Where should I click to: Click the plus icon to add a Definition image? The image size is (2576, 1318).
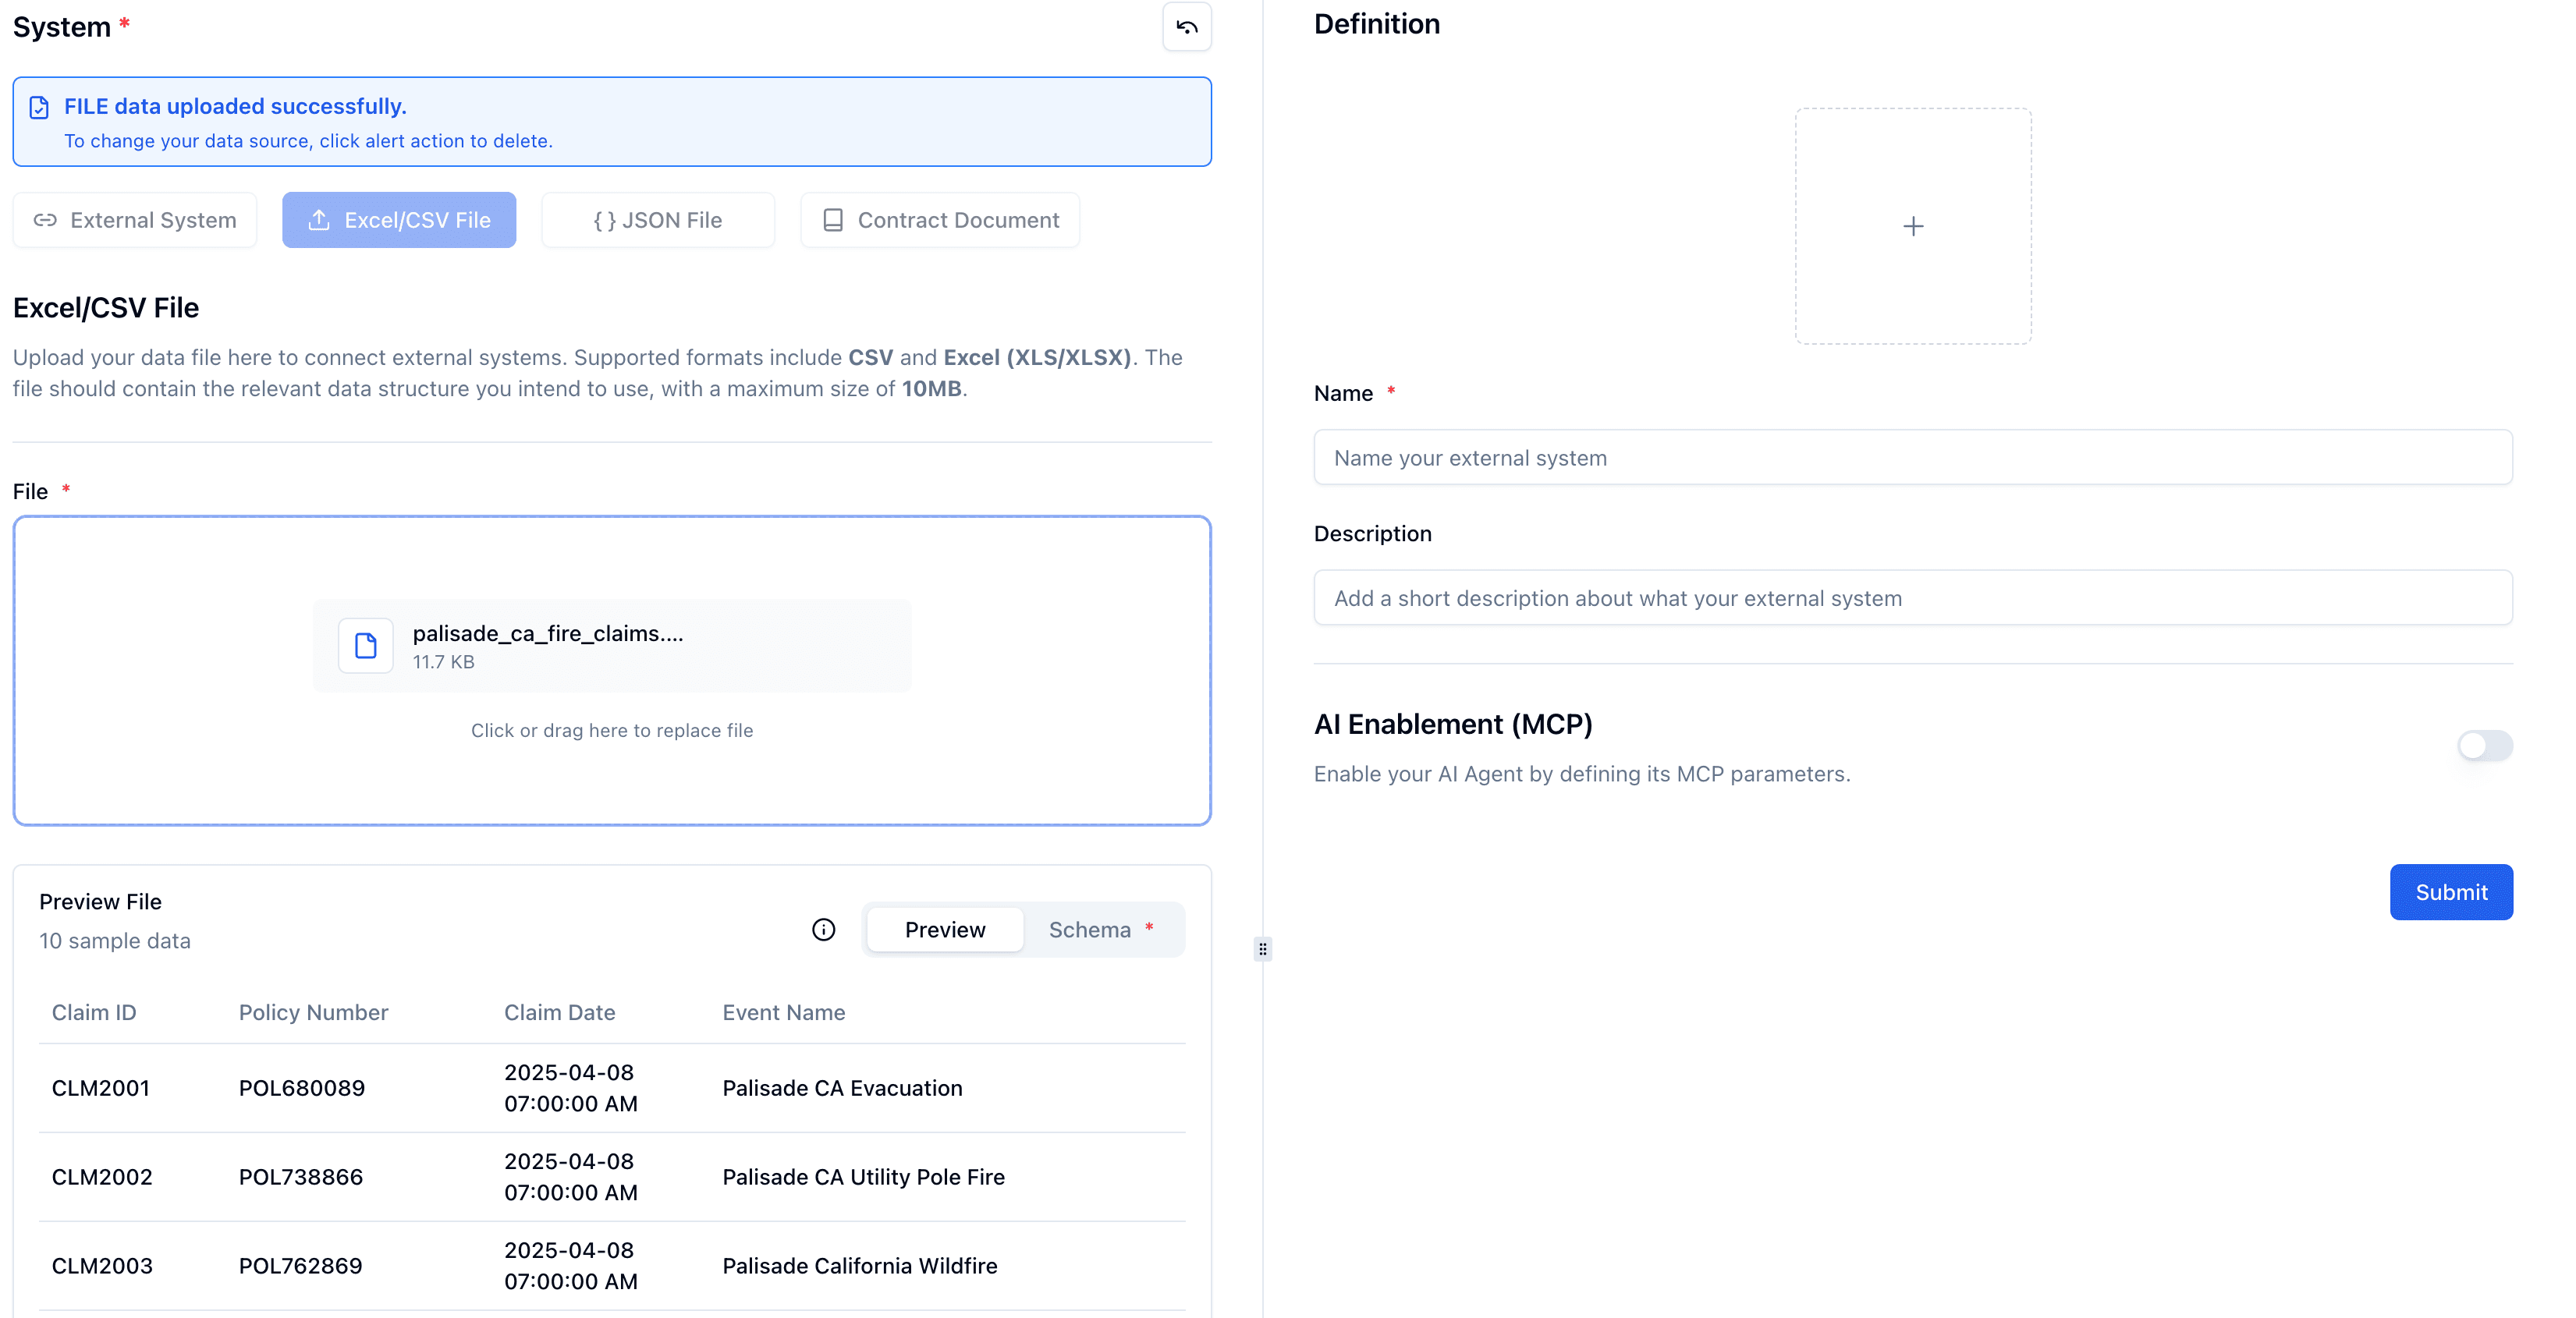point(1913,225)
